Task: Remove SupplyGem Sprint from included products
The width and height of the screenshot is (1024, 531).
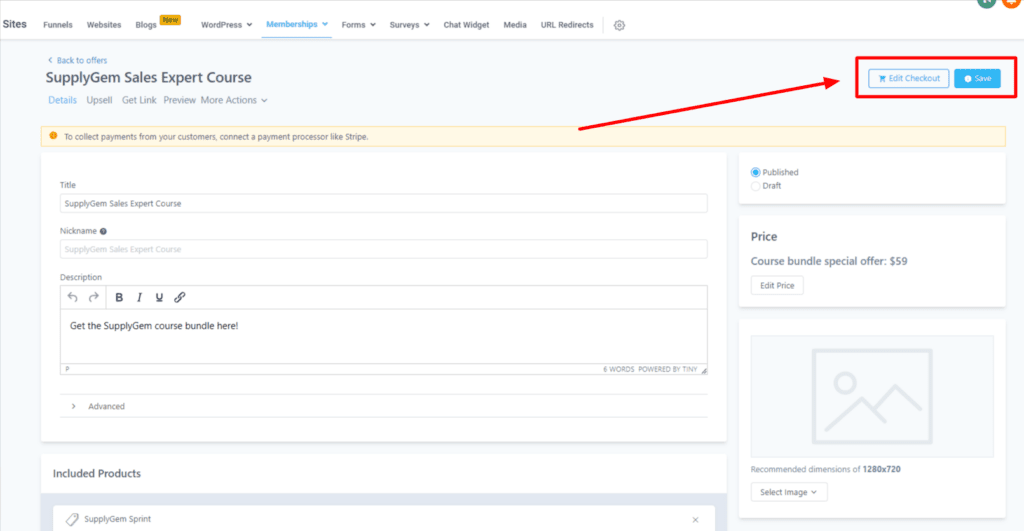Action: [x=696, y=520]
